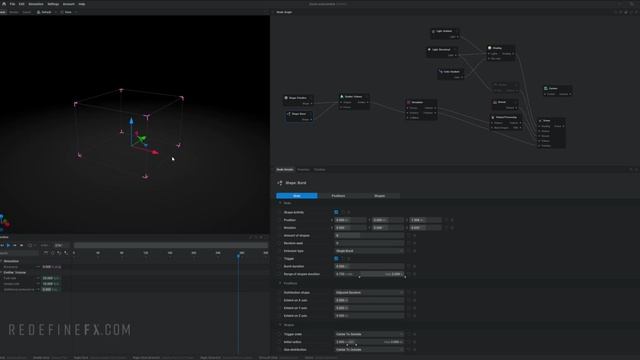Jump to the timeline start
The width and height of the screenshot is (640, 360).
point(2,245)
